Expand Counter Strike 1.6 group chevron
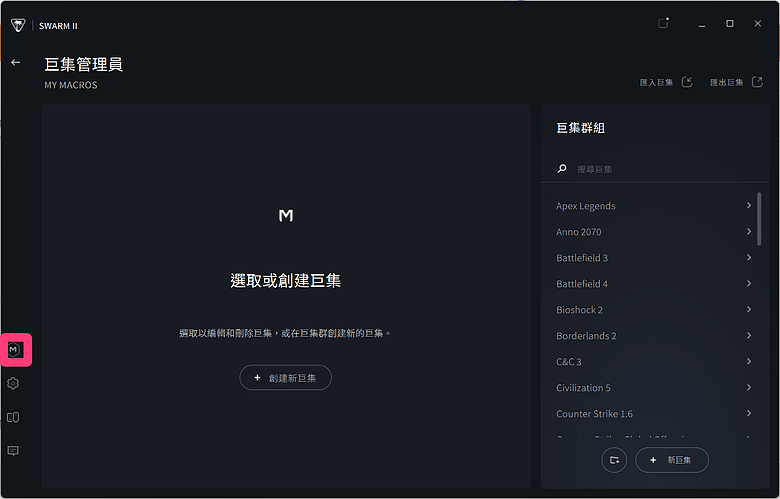Image resolution: width=780 pixels, height=499 pixels. (x=749, y=413)
